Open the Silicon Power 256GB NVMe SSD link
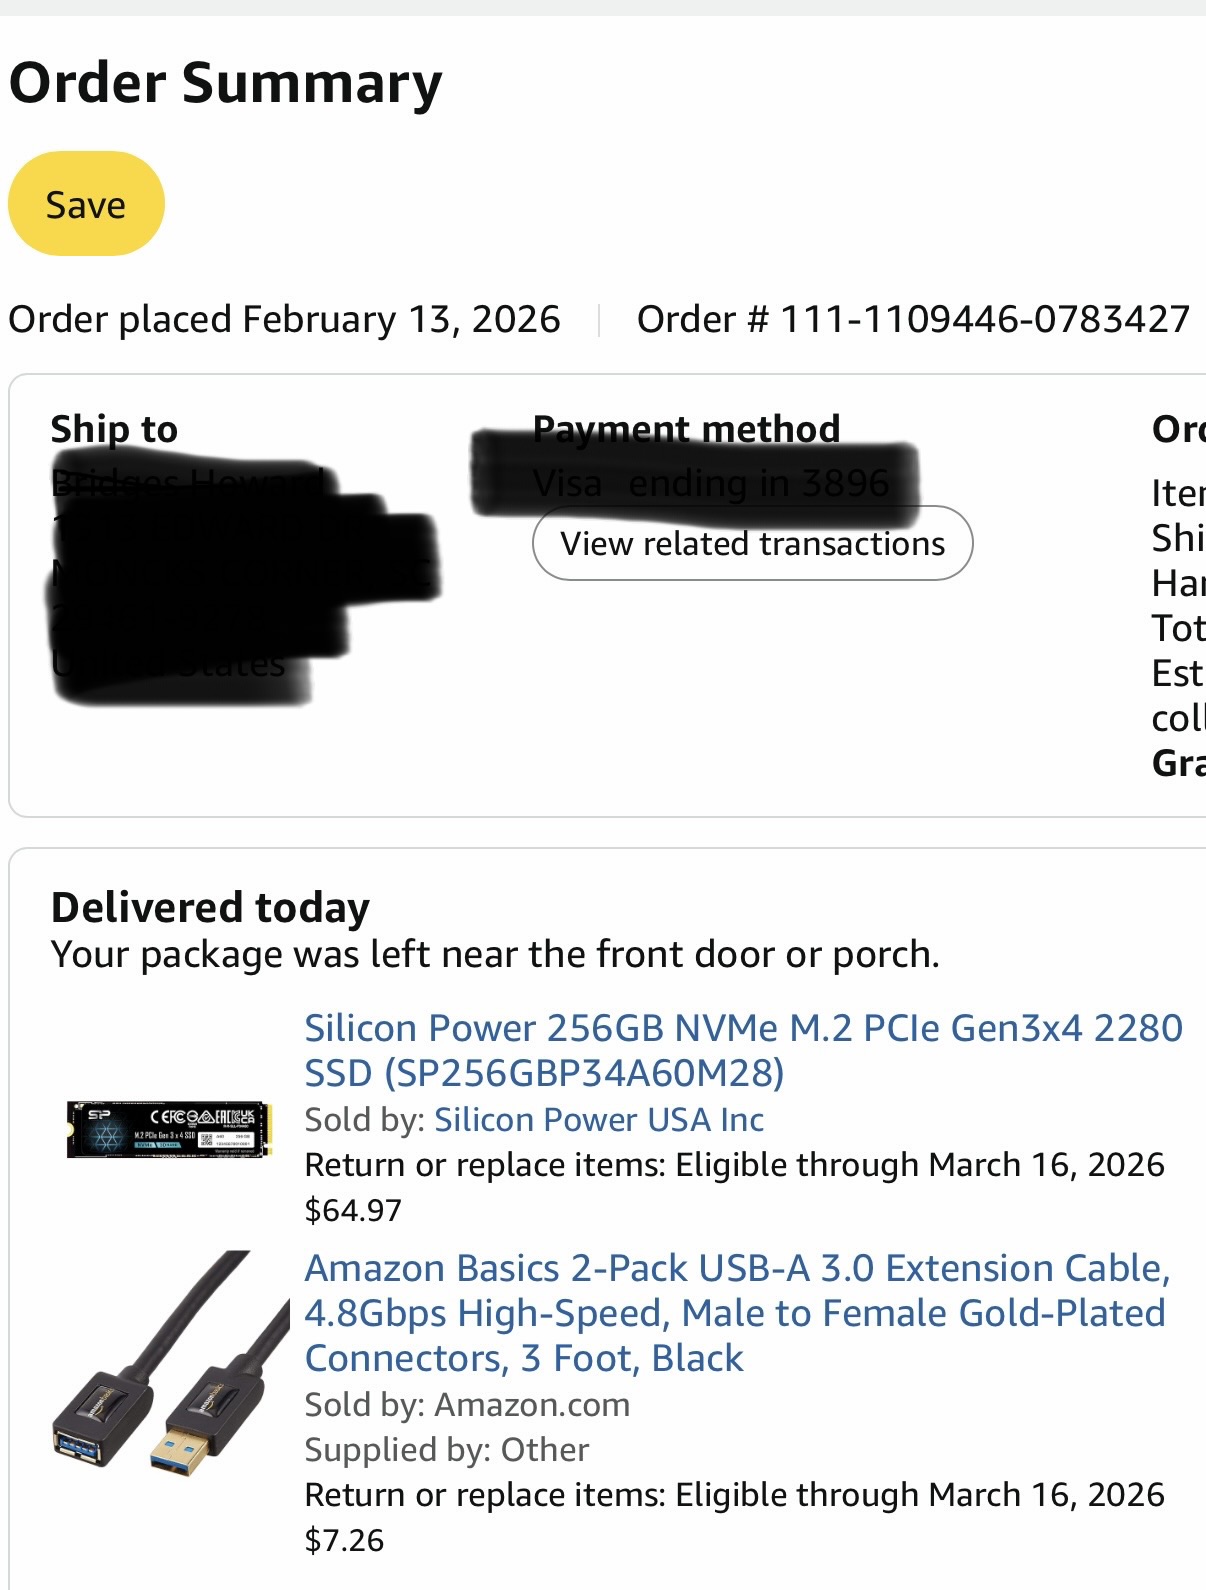Image resolution: width=1206 pixels, height=1590 pixels. [x=743, y=1050]
